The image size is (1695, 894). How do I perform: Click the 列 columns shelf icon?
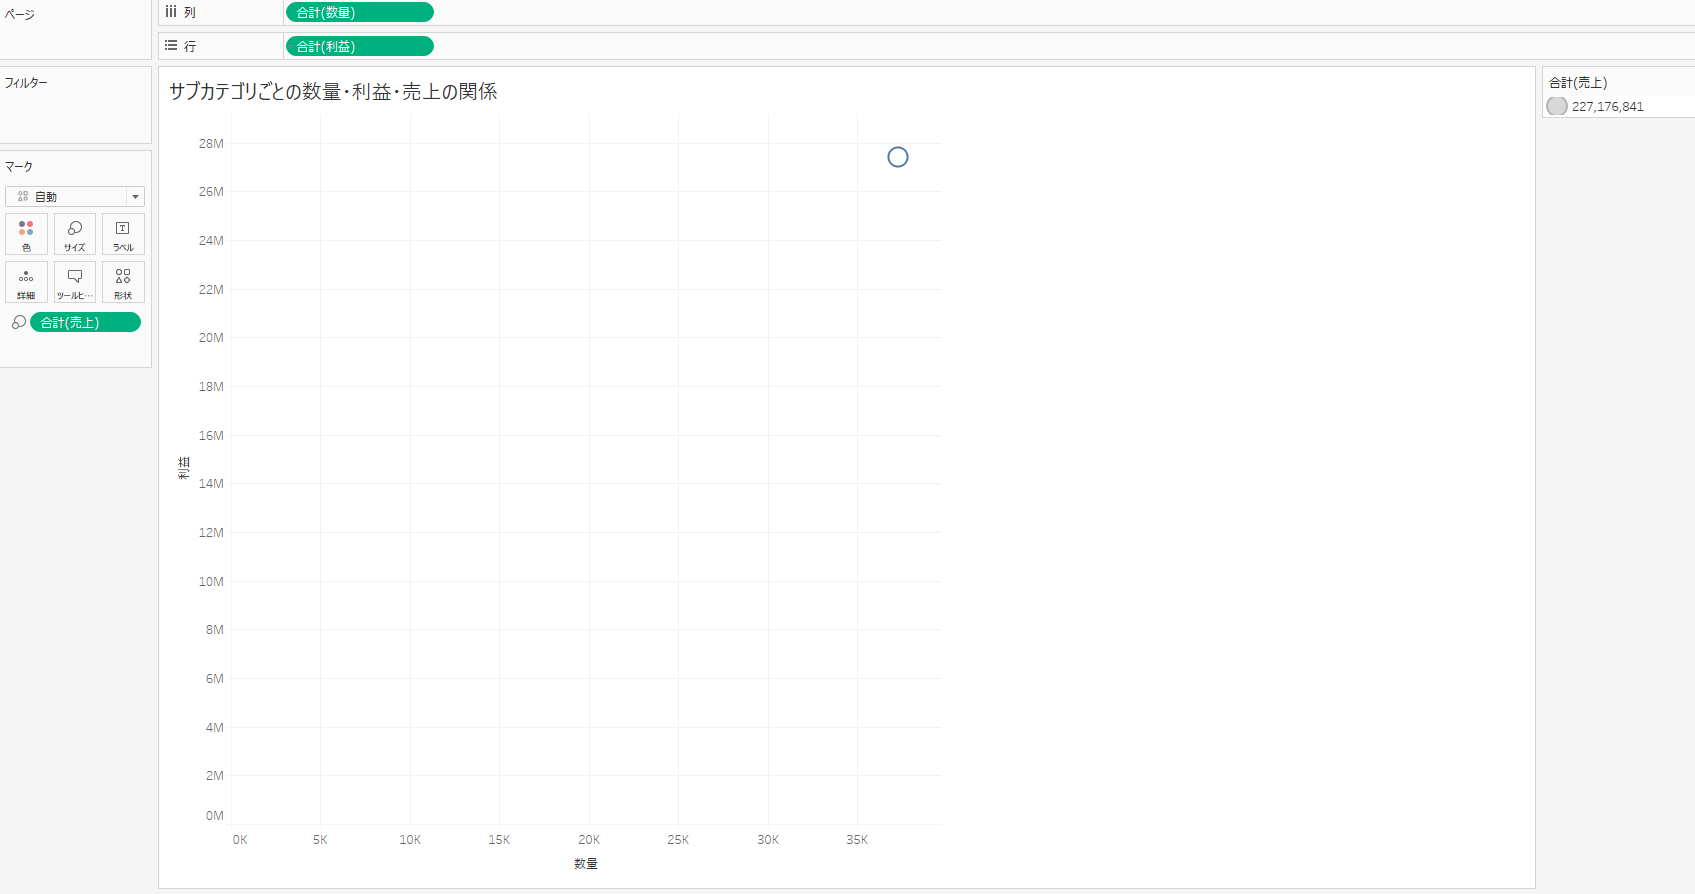point(171,12)
